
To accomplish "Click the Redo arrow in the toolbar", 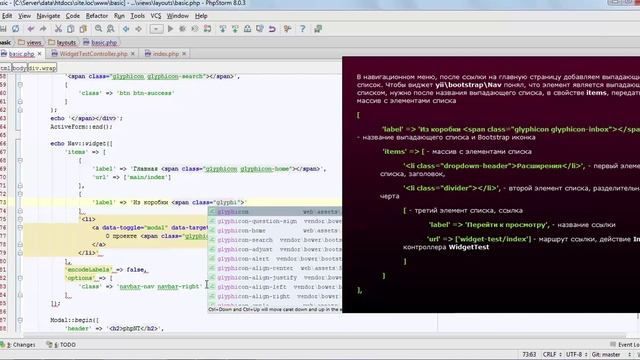I will 43,29.
